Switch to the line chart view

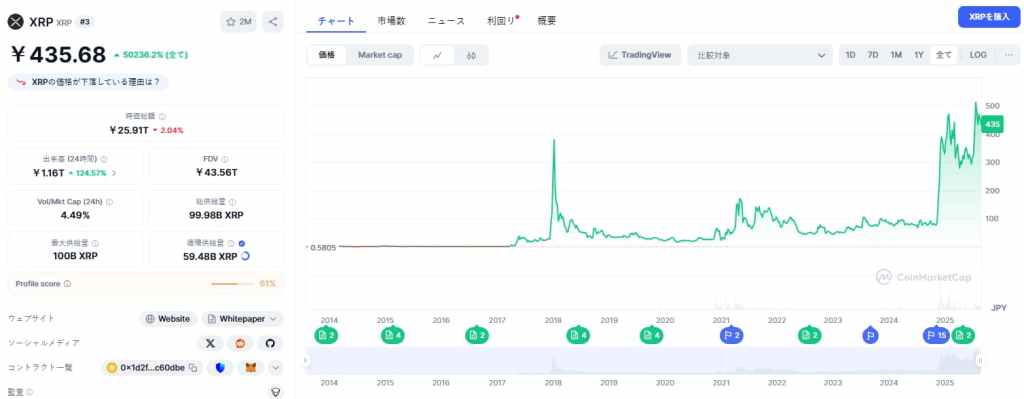tap(438, 56)
